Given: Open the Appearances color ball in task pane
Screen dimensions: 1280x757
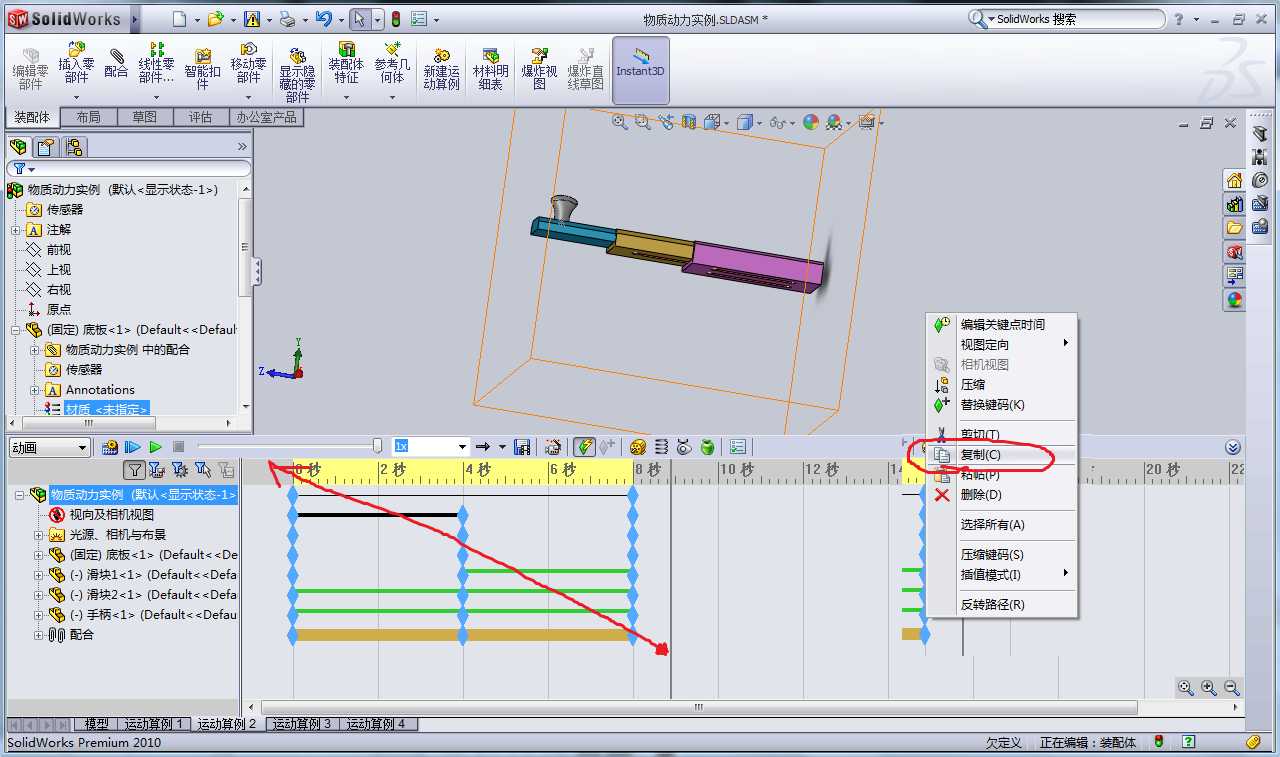Looking at the screenshot, I should tap(1235, 299).
